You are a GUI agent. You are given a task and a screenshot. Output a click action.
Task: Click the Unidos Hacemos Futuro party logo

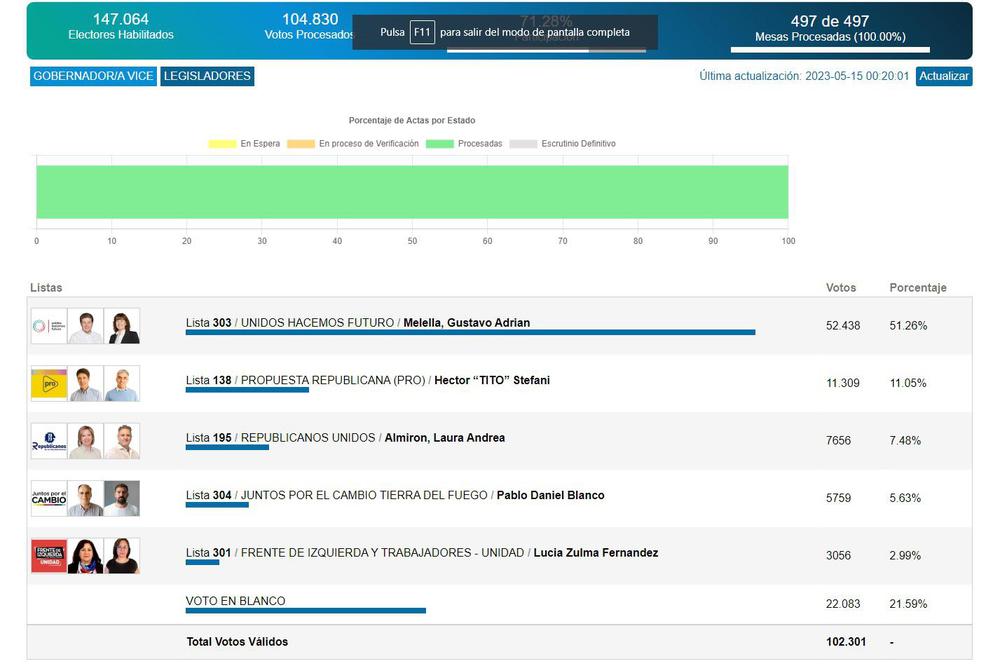click(48, 326)
